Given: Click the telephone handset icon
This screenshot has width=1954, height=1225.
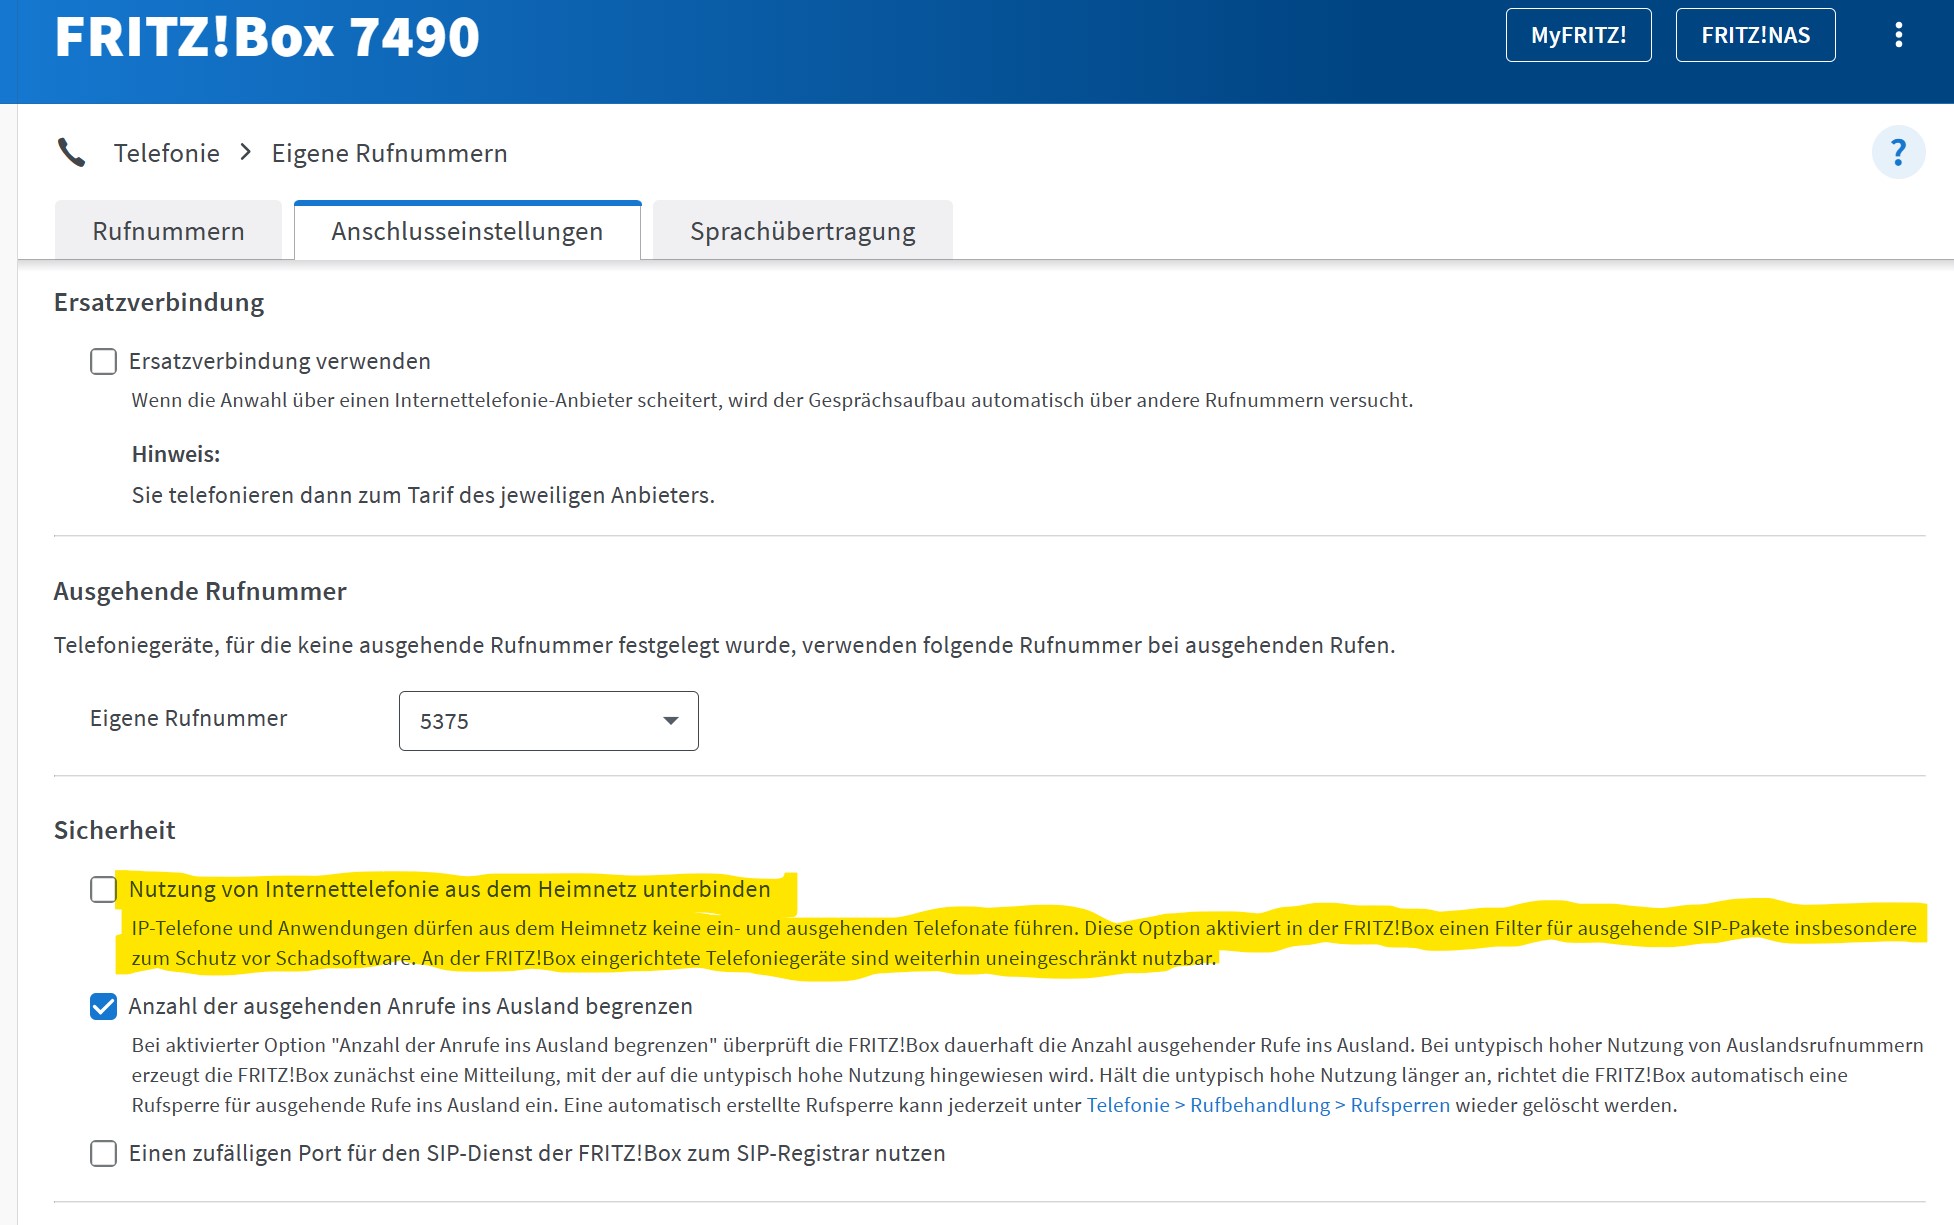Looking at the screenshot, I should [x=72, y=153].
